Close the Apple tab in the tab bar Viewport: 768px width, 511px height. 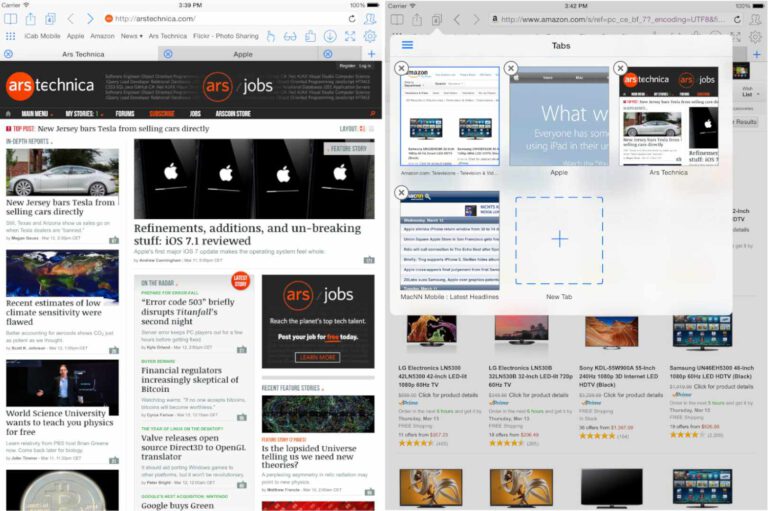(168, 54)
